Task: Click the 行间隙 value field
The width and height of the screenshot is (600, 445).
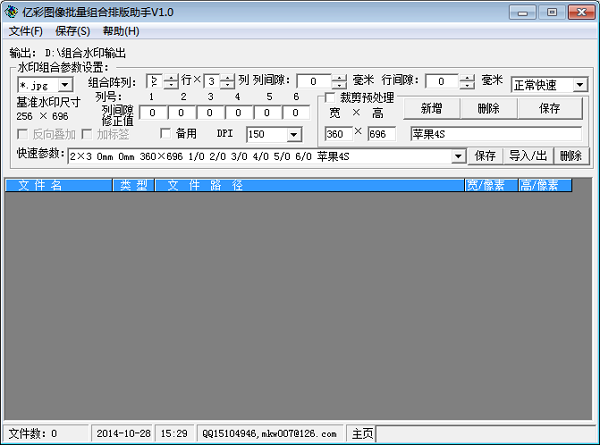Action: click(442, 81)
